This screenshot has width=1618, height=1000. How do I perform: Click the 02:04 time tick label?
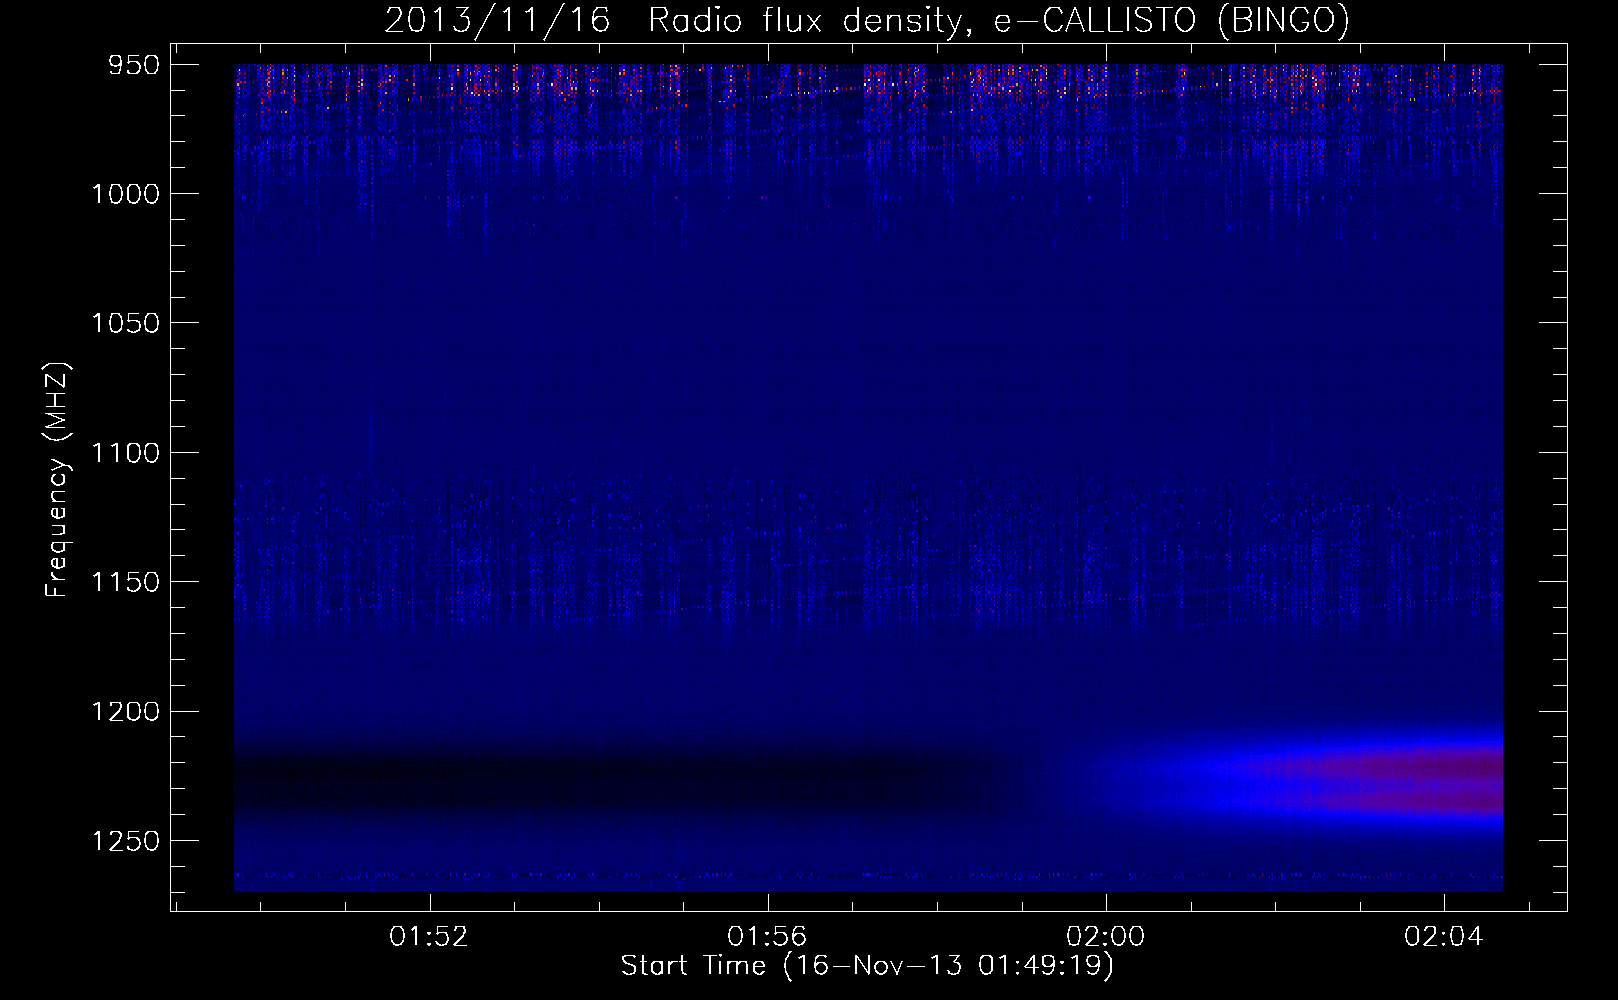(x=1444, y=937)
